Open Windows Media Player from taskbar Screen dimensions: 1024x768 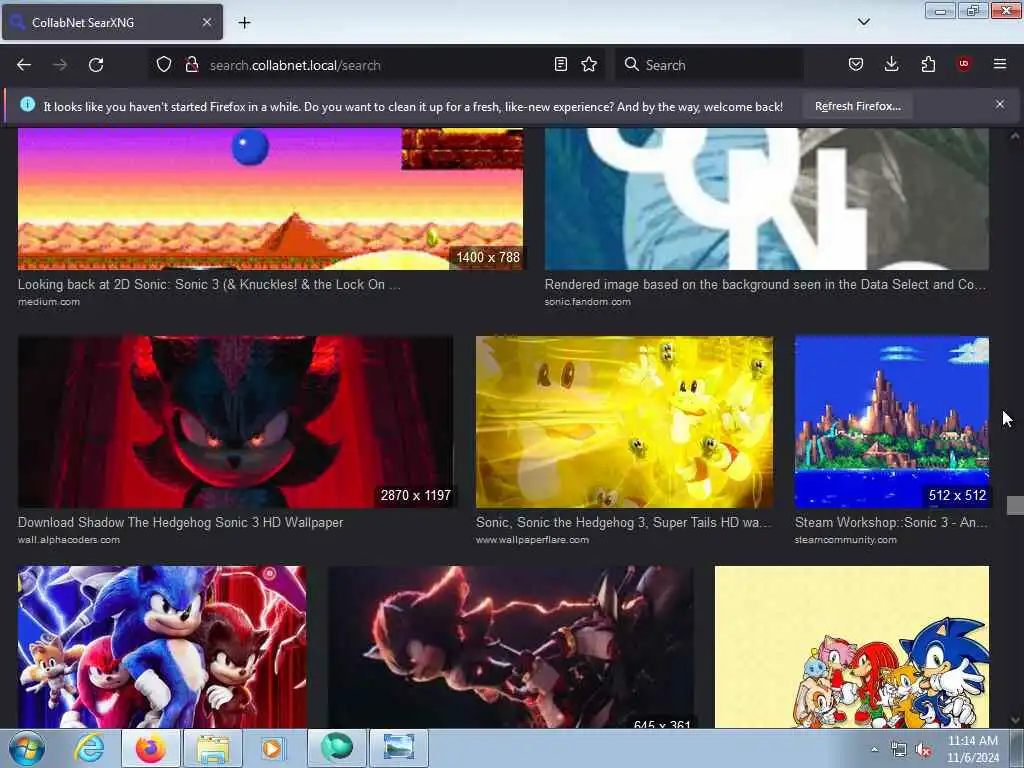click(x=273, y=748)
